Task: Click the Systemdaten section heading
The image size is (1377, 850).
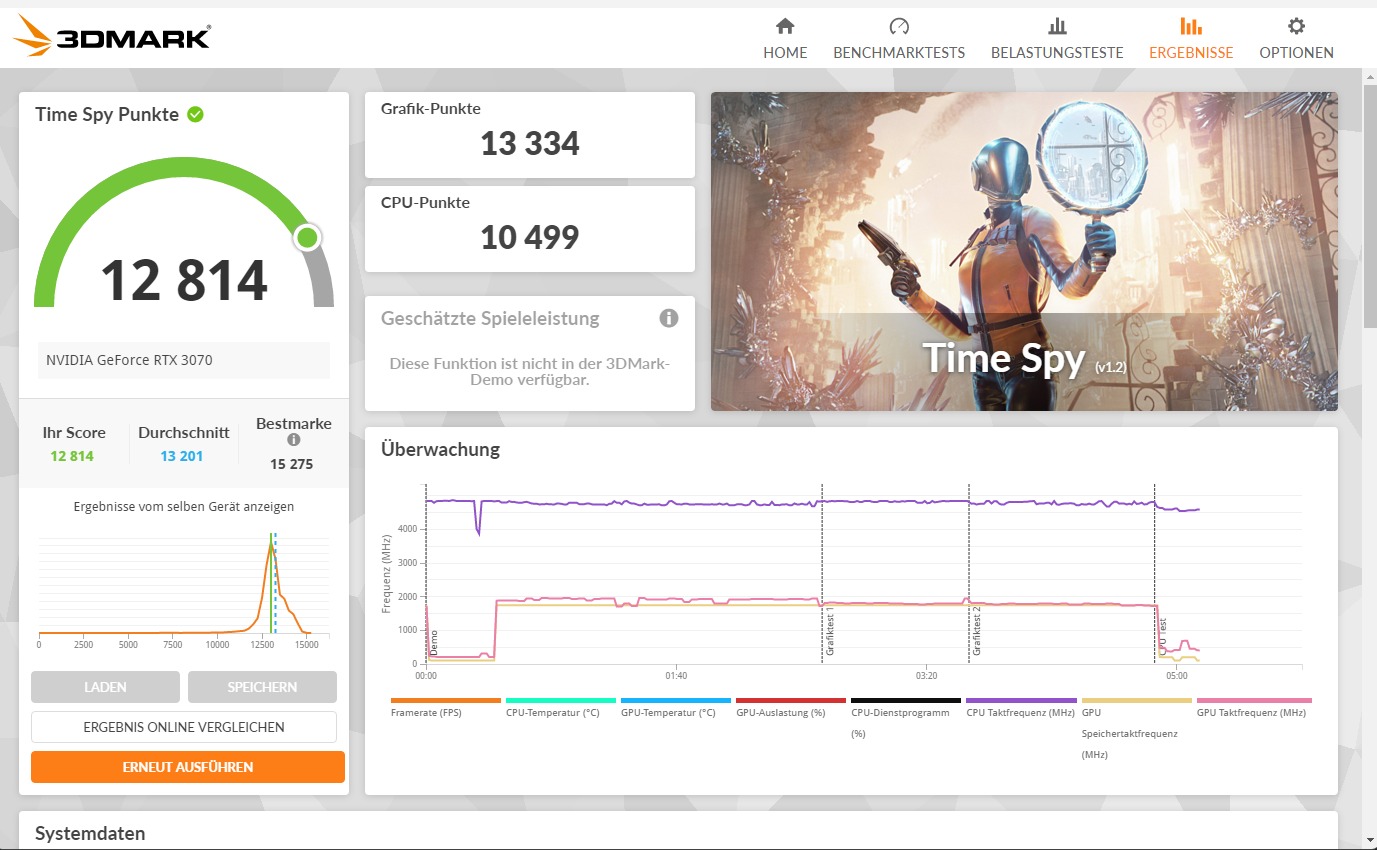Action: (x=90, y=833)
